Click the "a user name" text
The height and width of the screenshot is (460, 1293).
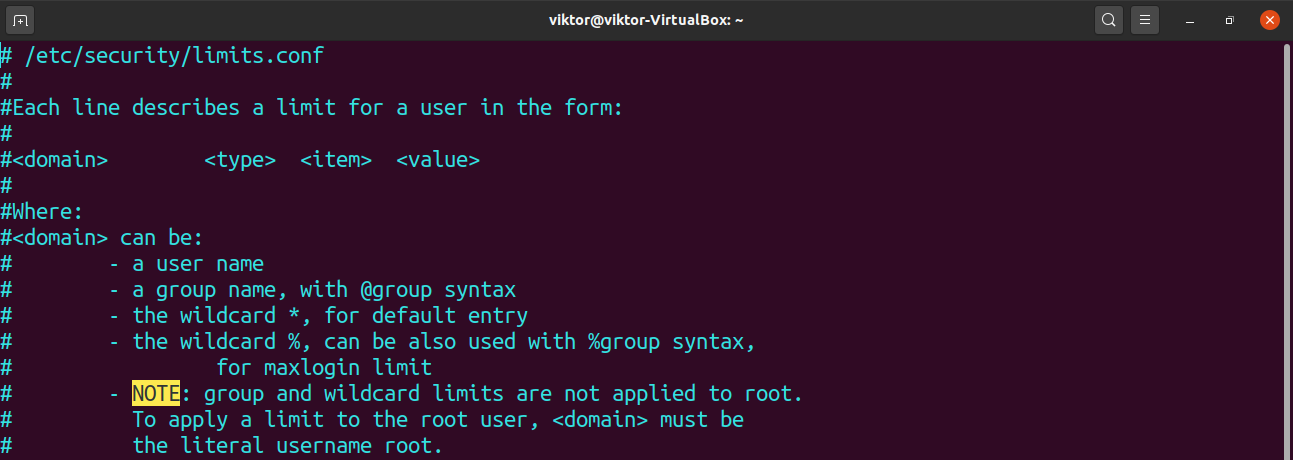[198, 264]
